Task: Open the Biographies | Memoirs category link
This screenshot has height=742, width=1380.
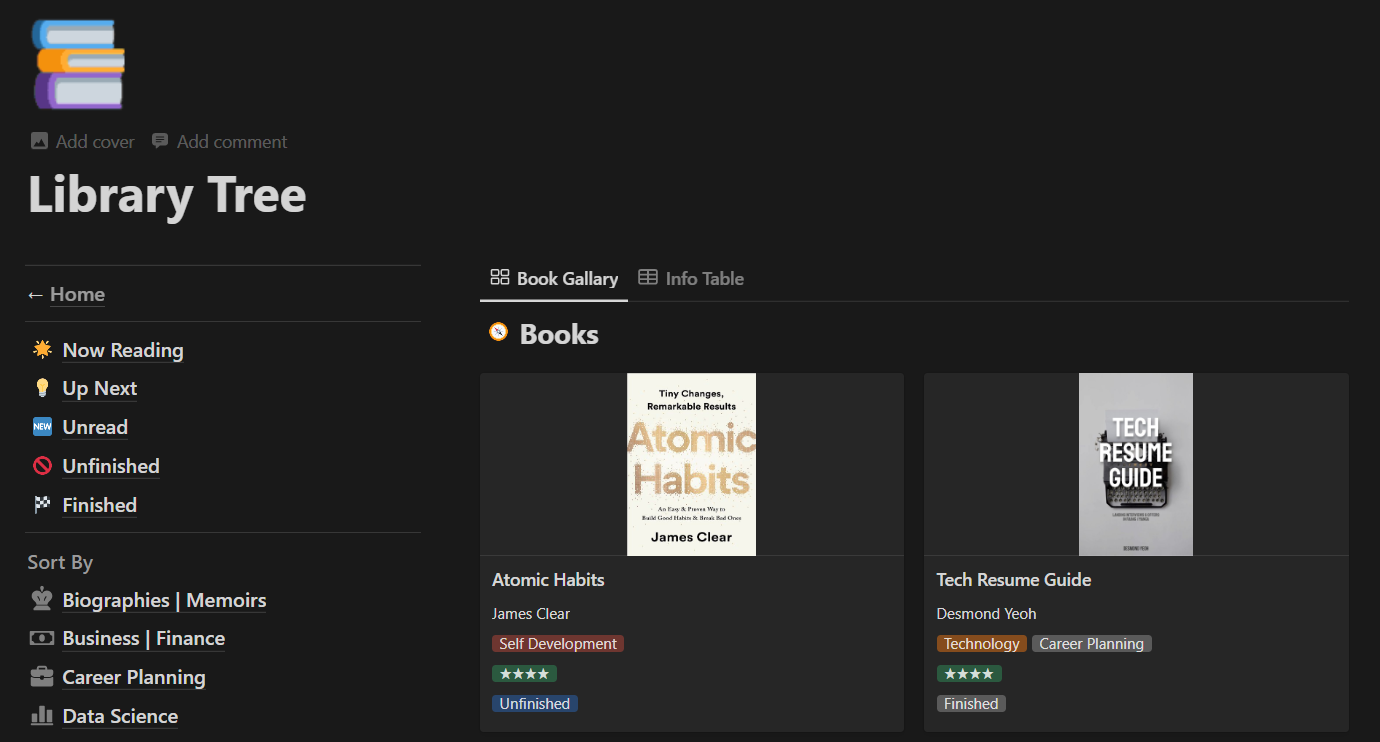Action: (164, 600)
